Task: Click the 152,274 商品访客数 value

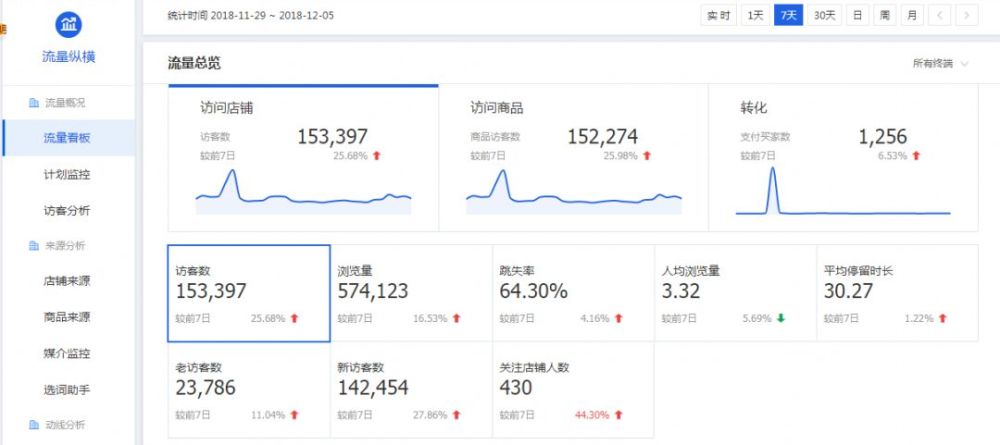Action: coord(602,136)
